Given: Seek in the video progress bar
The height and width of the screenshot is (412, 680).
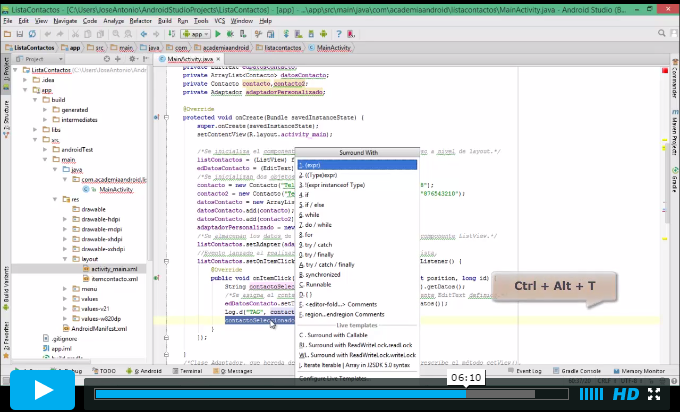Looking at the screenshot, I should click(x=331, y=394).
